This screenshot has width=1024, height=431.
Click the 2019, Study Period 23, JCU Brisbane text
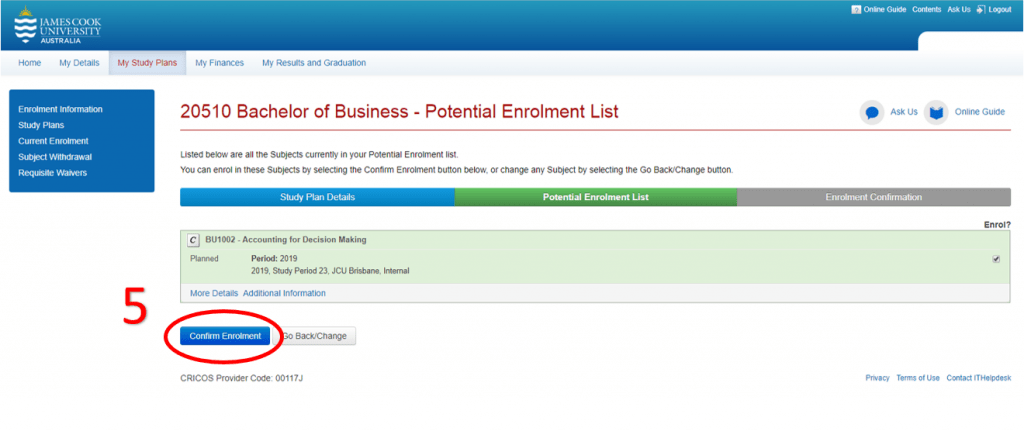point(330,270)
